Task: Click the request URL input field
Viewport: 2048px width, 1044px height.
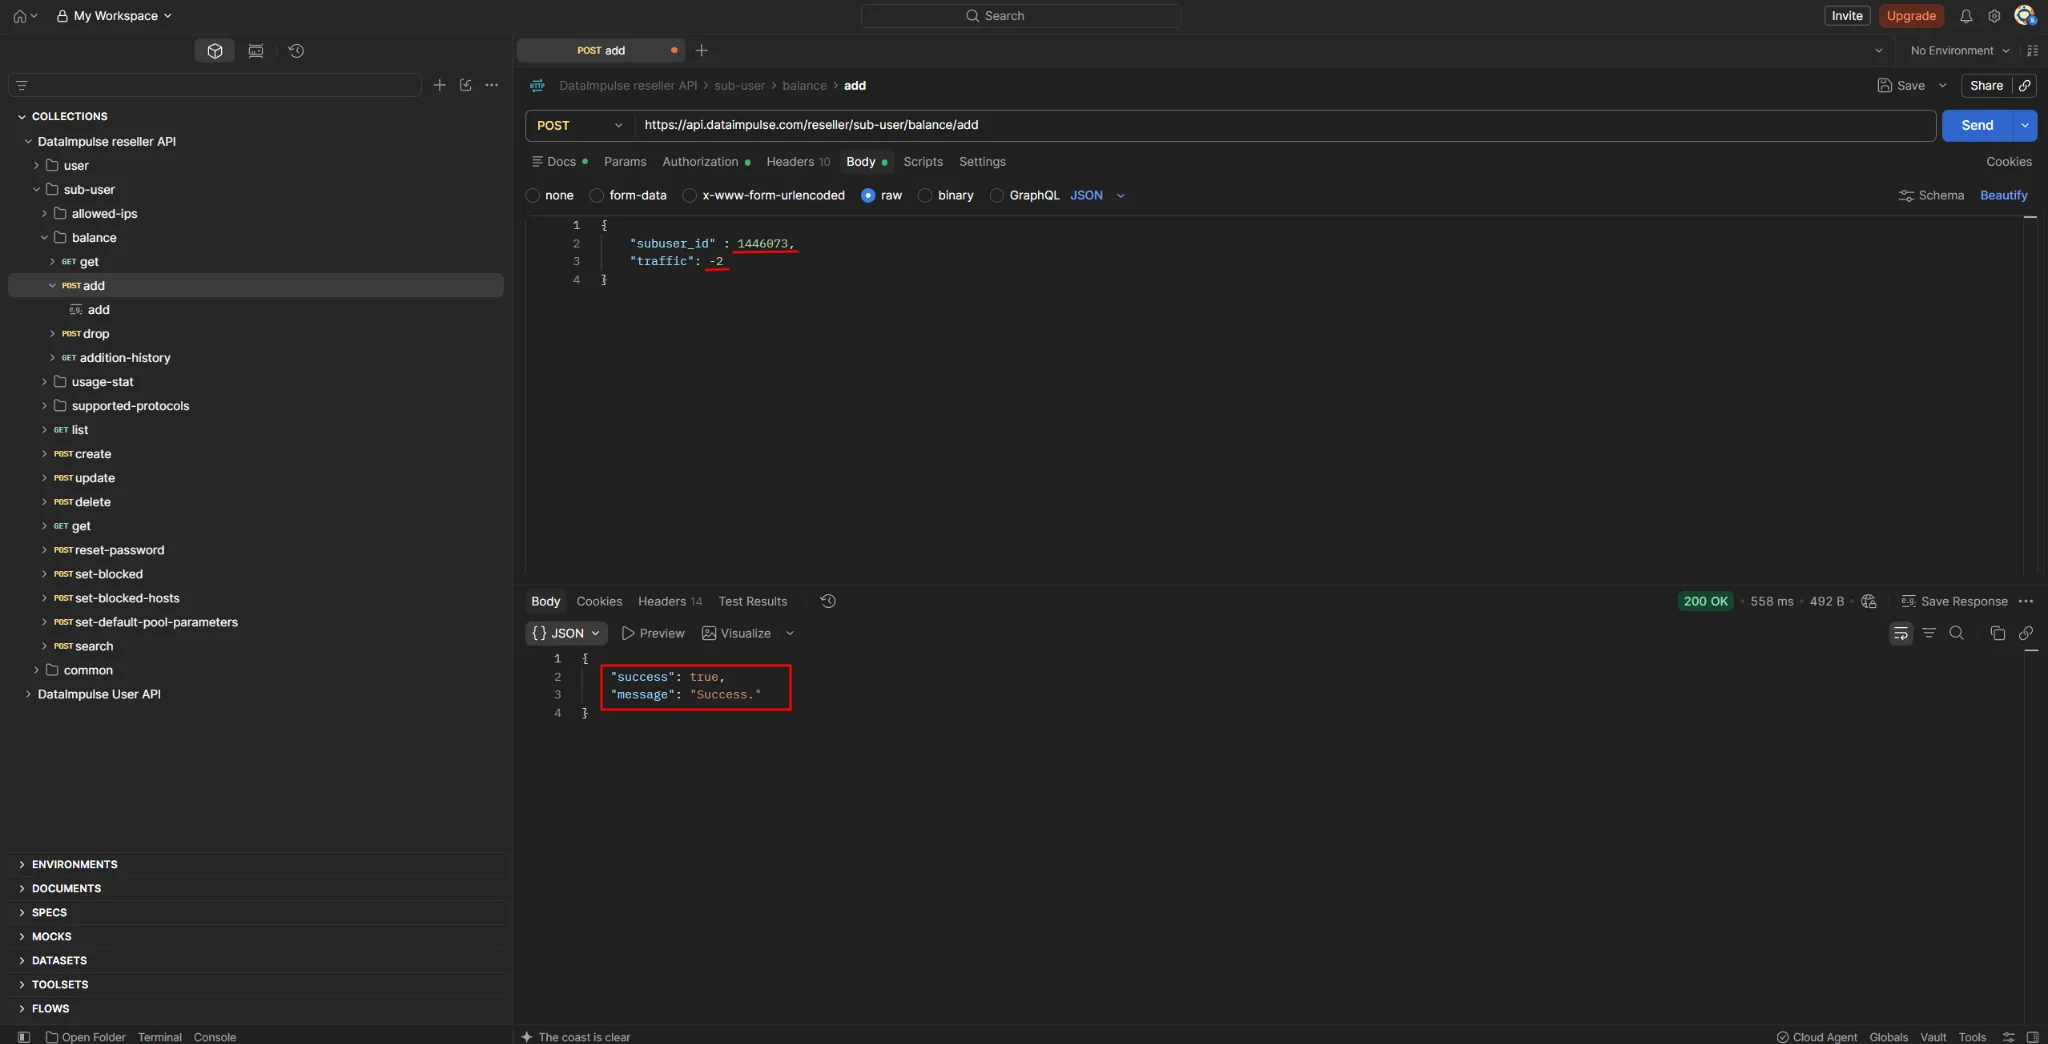Action: [x=1285, y=125]
